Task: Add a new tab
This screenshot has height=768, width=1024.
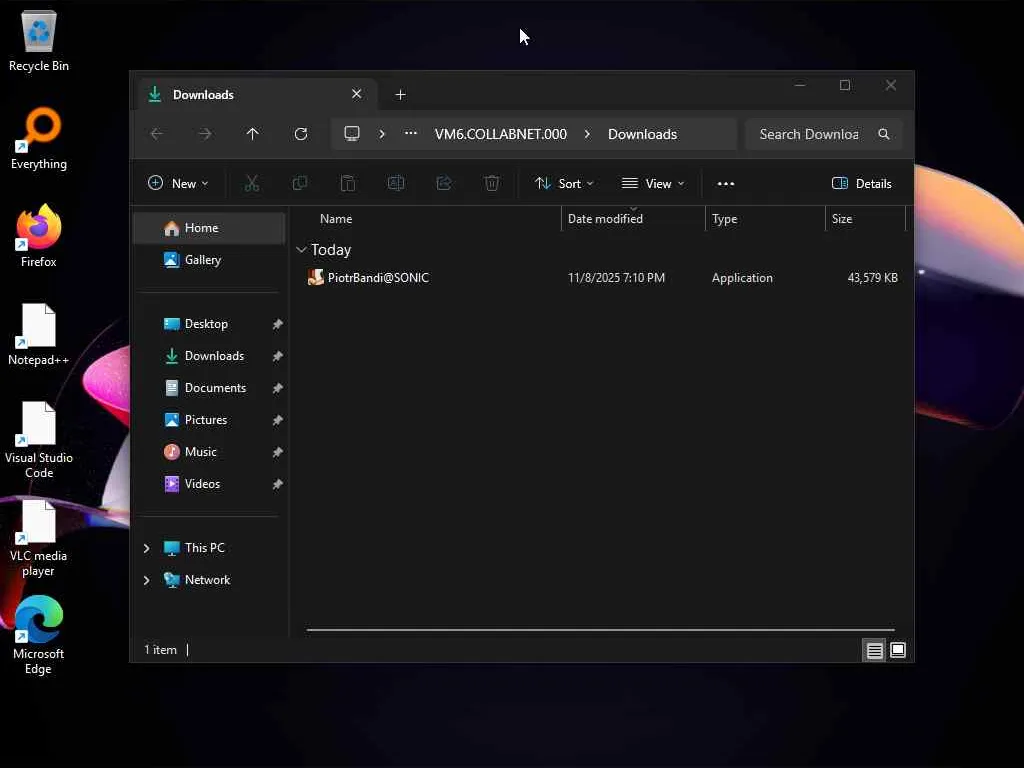Action: (x=400, y=95)
